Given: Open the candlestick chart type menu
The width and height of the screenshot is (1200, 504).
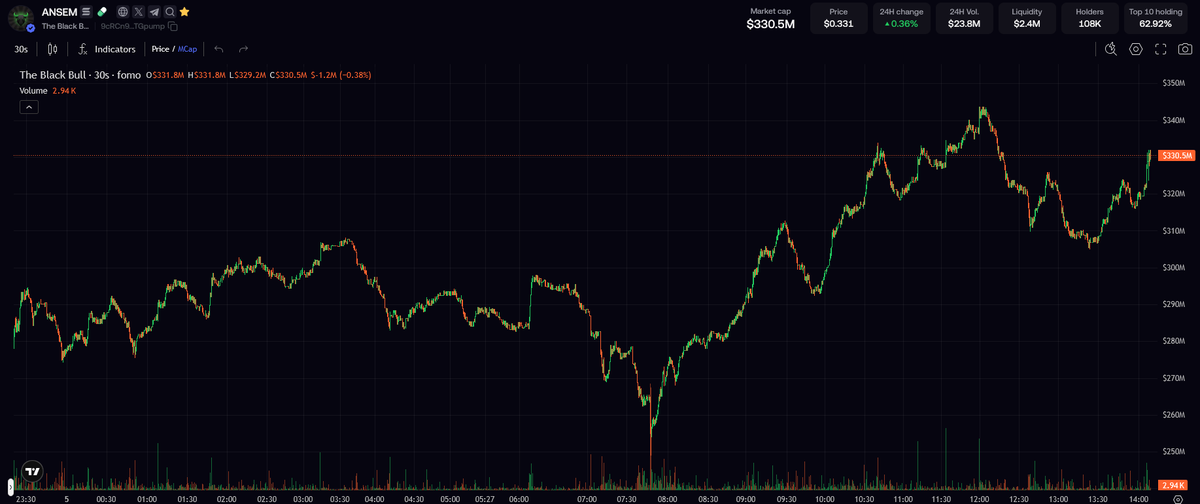Looking at the screenshot, I should coord(52,48).
